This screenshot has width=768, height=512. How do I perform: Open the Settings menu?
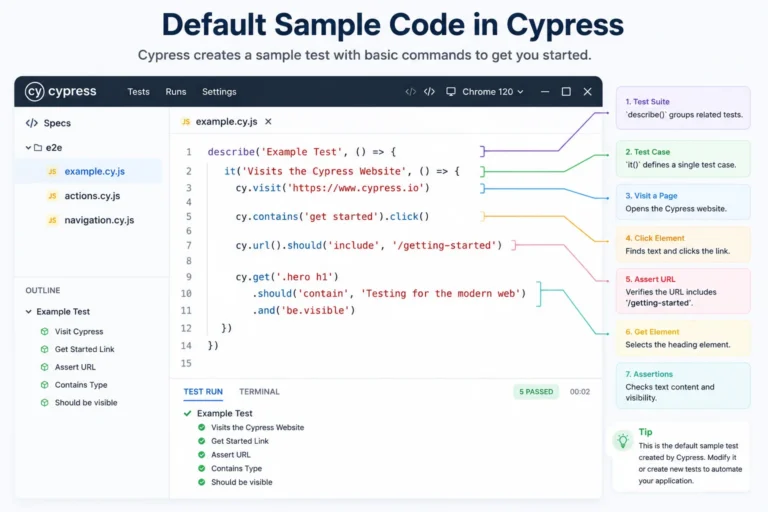219,92
